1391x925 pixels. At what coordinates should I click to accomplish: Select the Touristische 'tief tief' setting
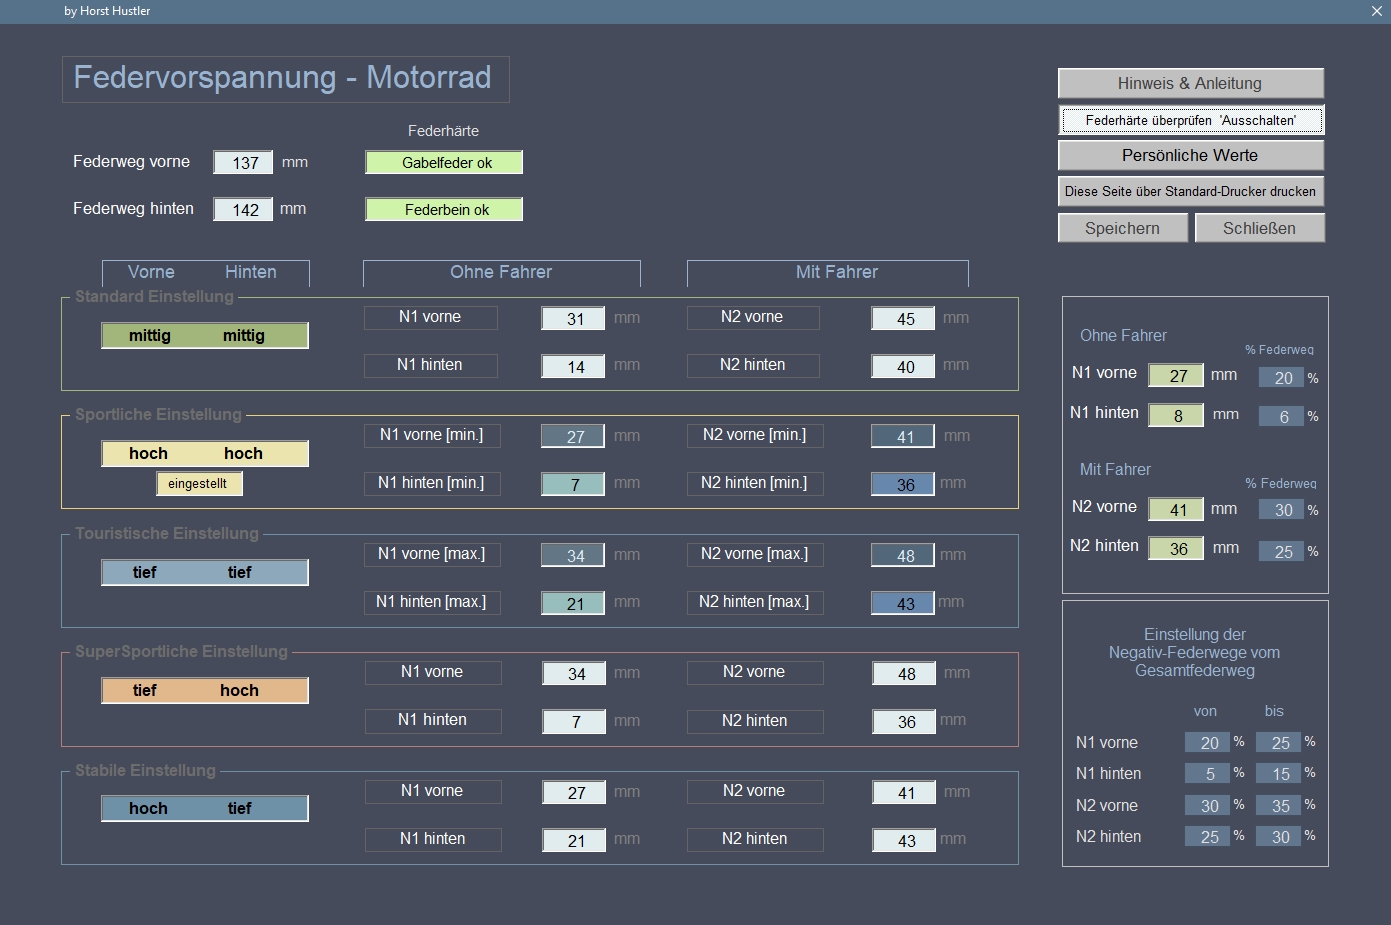point(205,572)
